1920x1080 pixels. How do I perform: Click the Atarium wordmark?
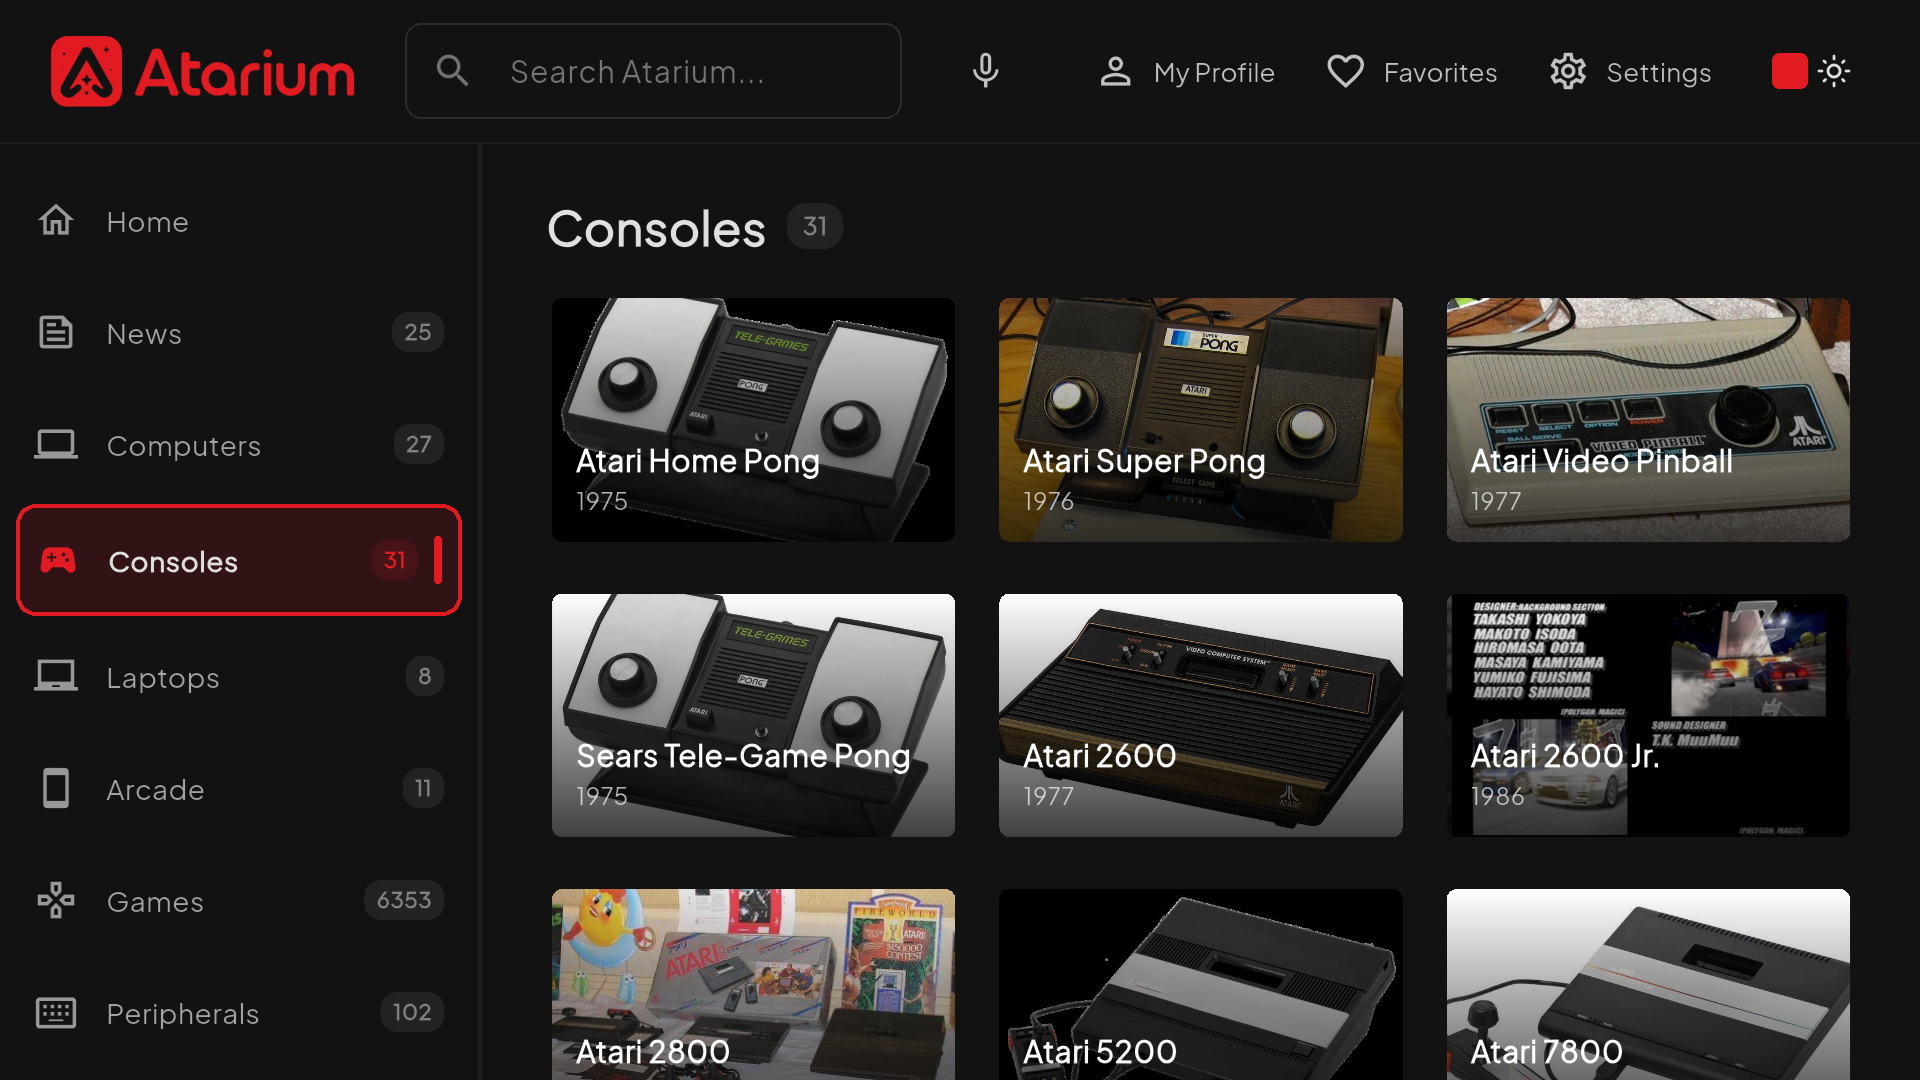pos(245,73)
